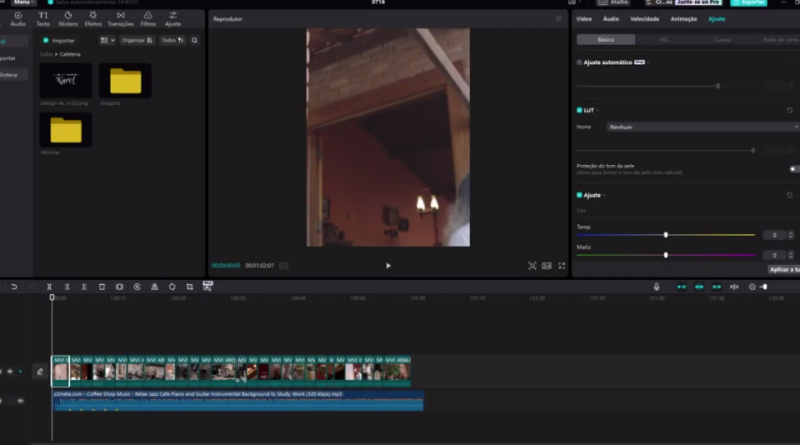Image resolution: width=800 pixels, height=445 pixels.
Task: Open the Áudio media tab
Action: pos(18,19)
